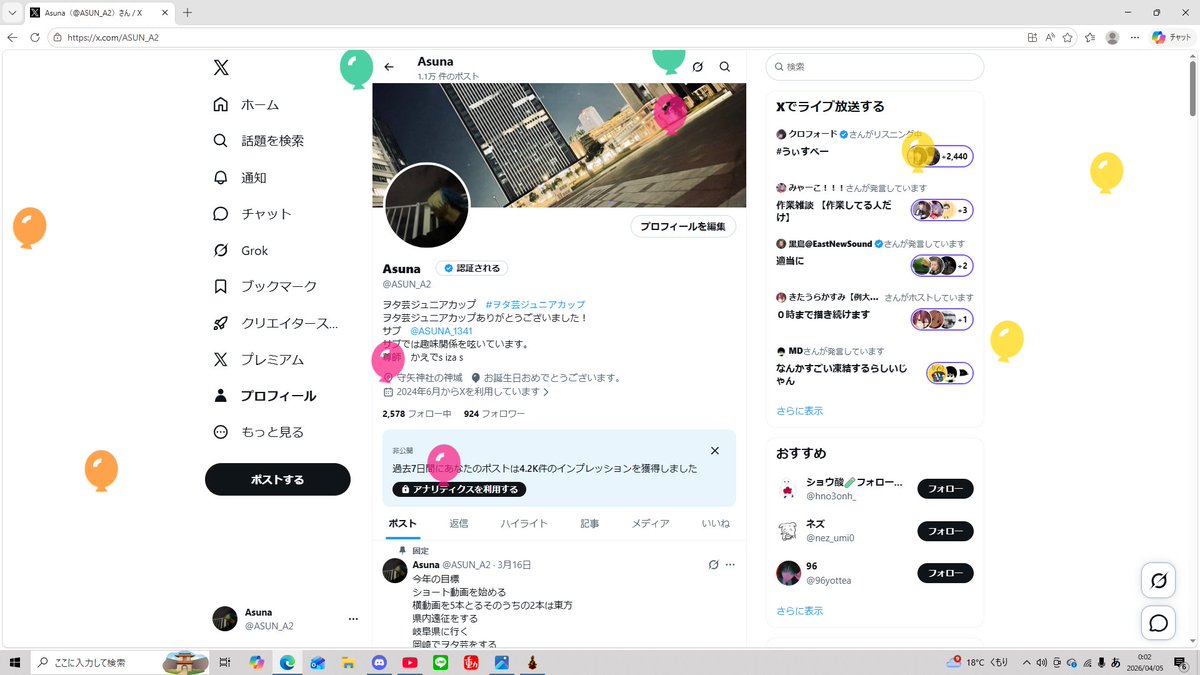Open Discord from the taskbar
Viewport: 1200px width, 675px height.
point(379,662)
